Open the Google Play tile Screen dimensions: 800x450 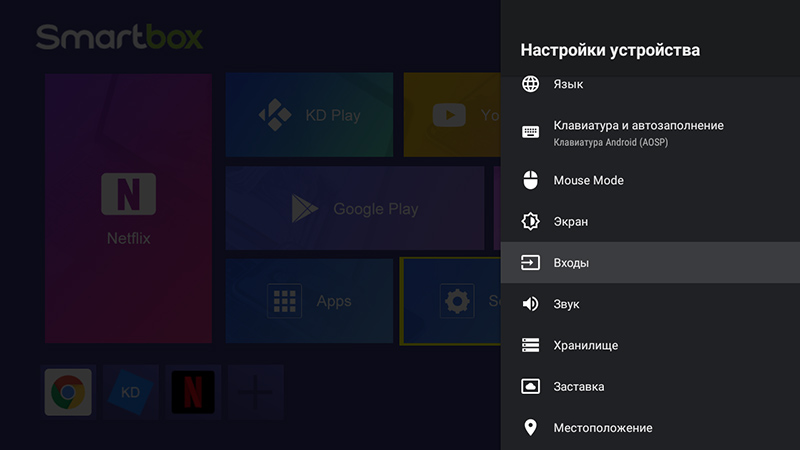355,208
